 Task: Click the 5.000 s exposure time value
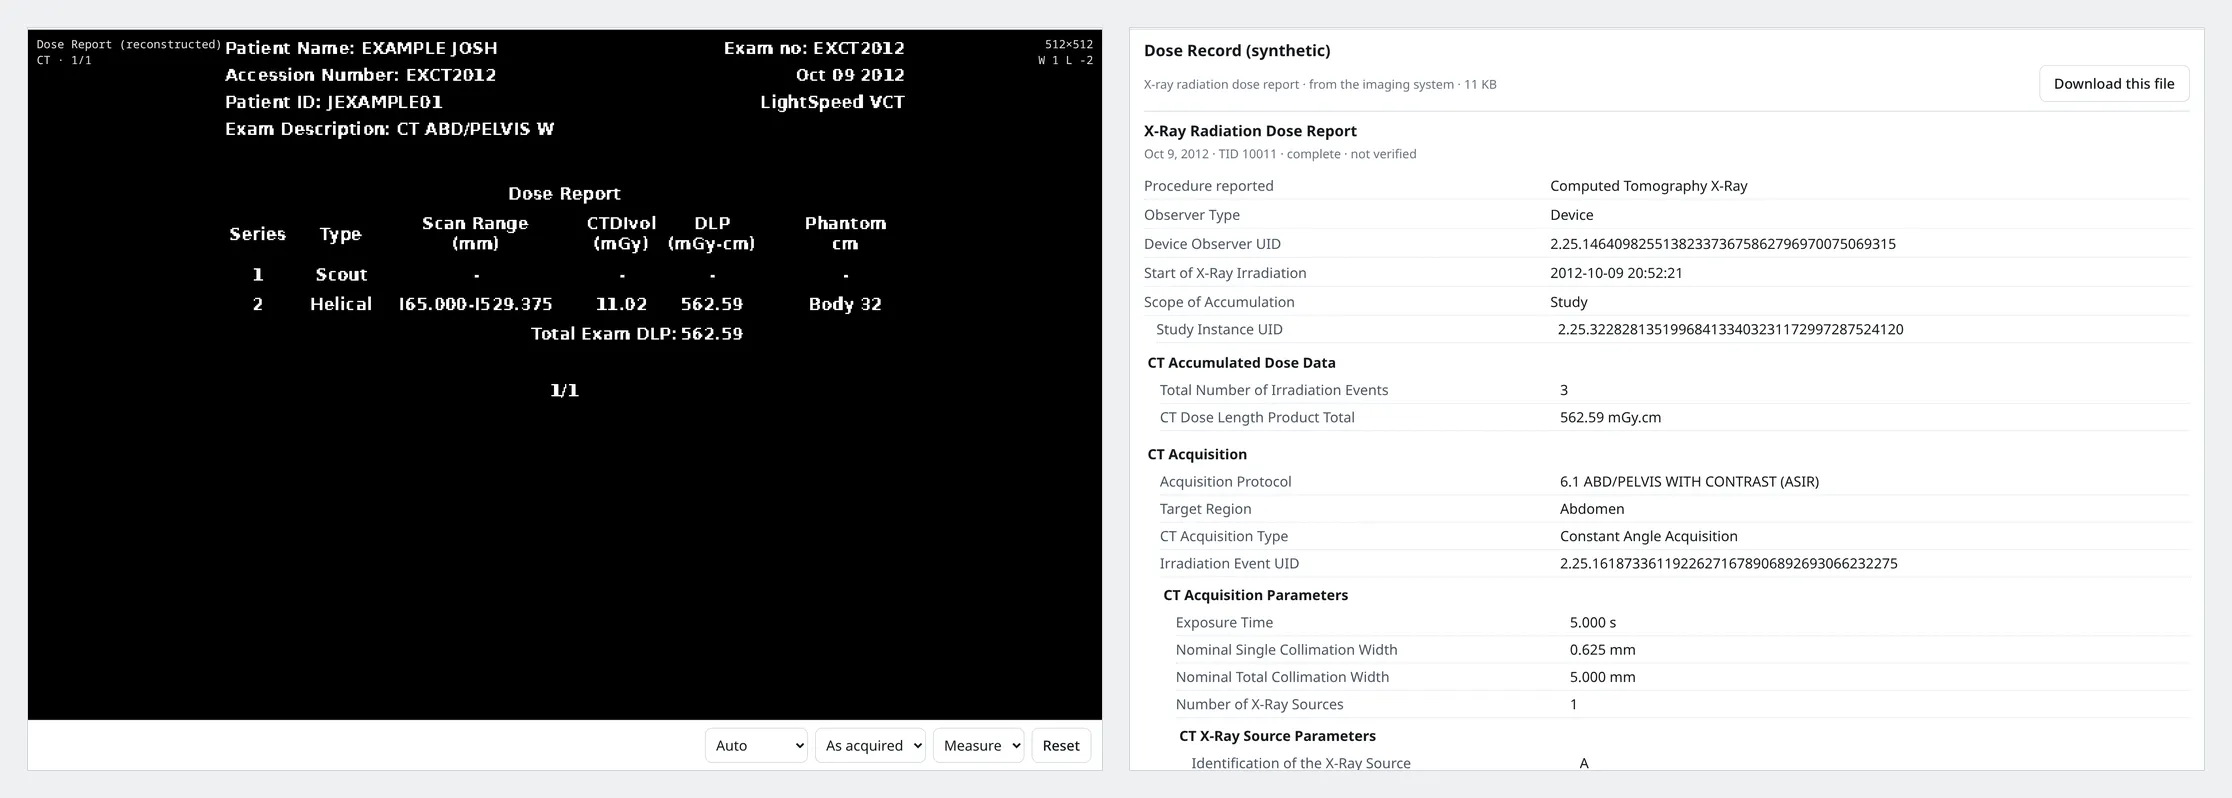[x=1593, y=622]
